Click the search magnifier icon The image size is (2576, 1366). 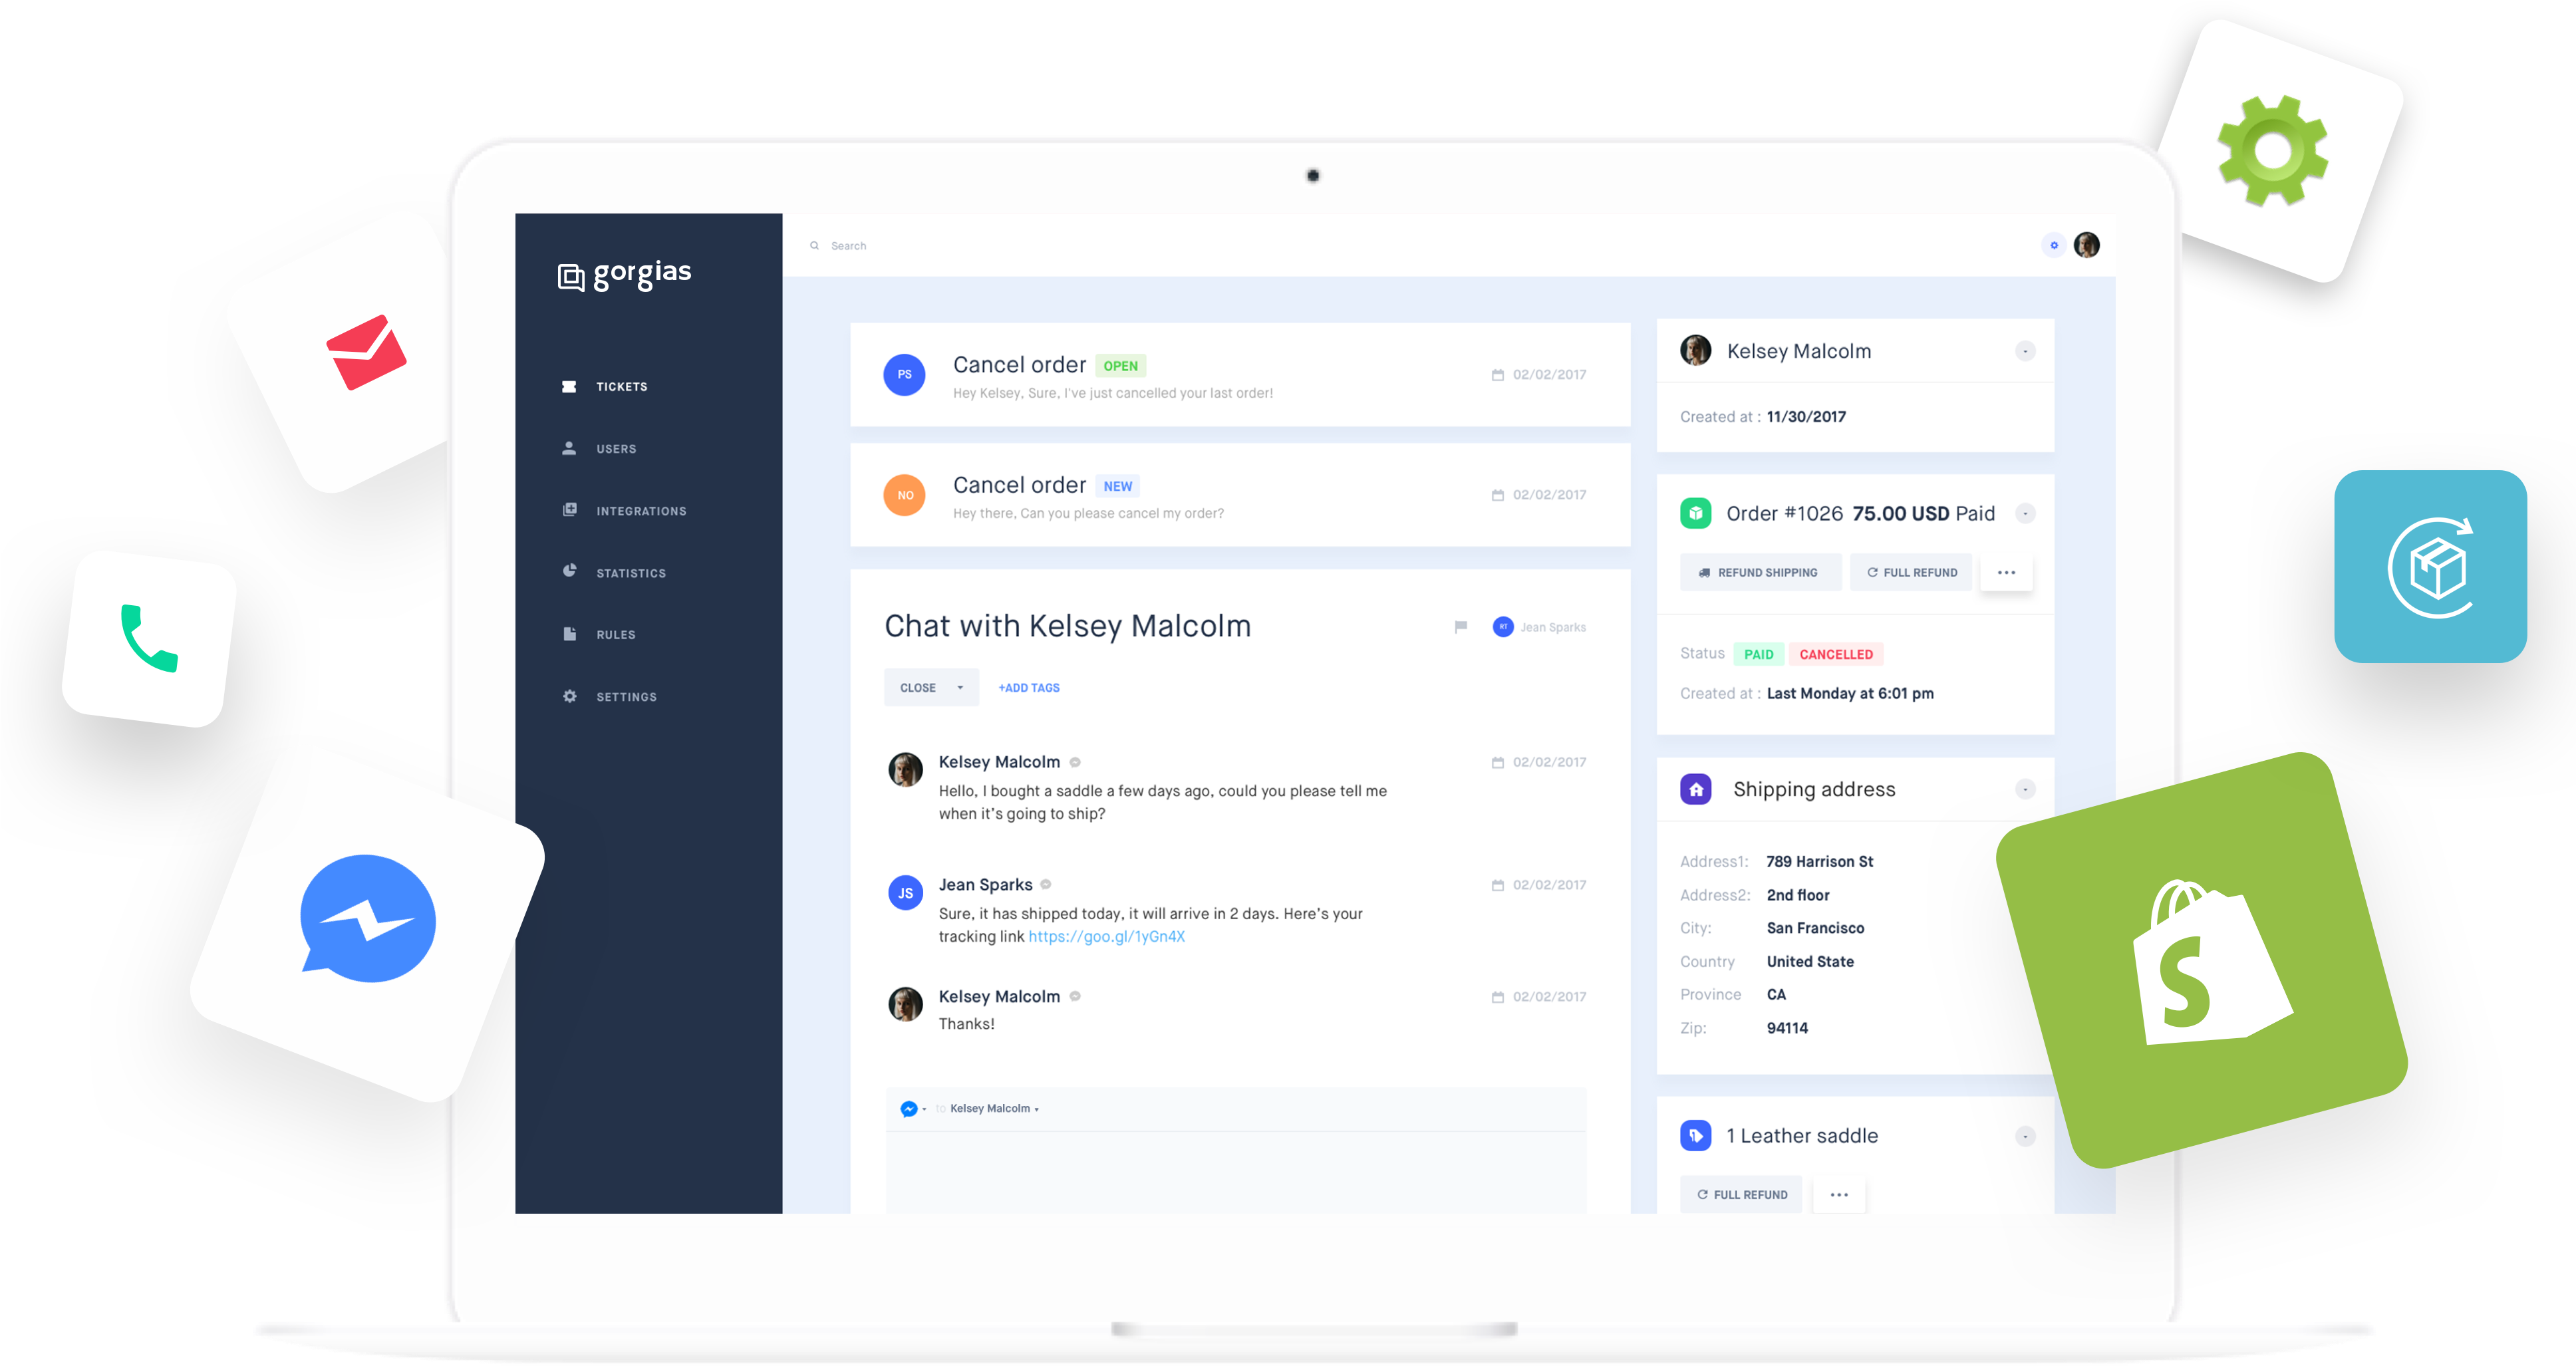point(814,246)
